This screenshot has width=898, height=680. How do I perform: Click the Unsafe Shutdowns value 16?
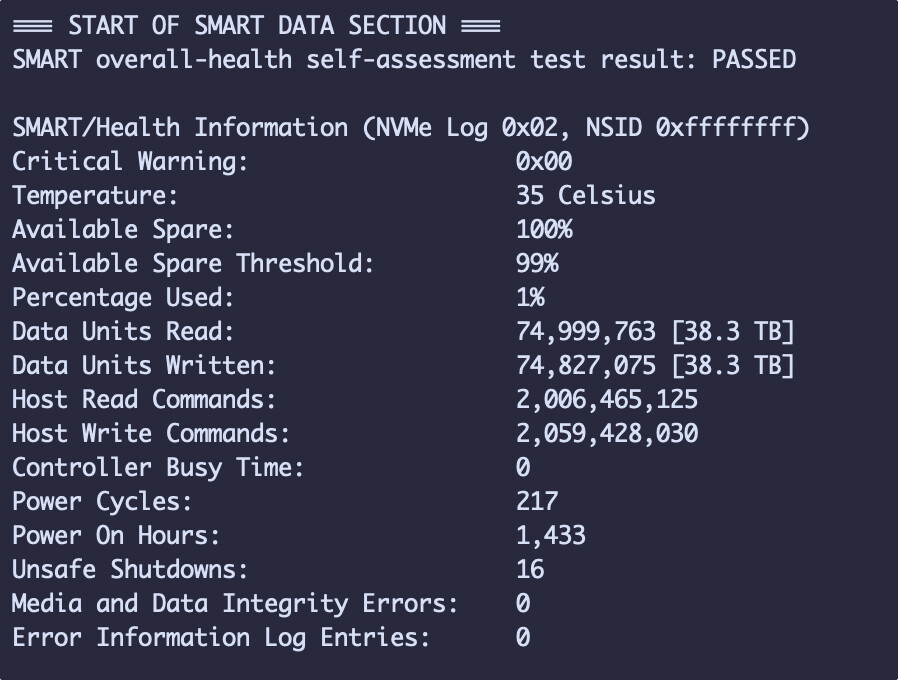[x=530, y=569]
